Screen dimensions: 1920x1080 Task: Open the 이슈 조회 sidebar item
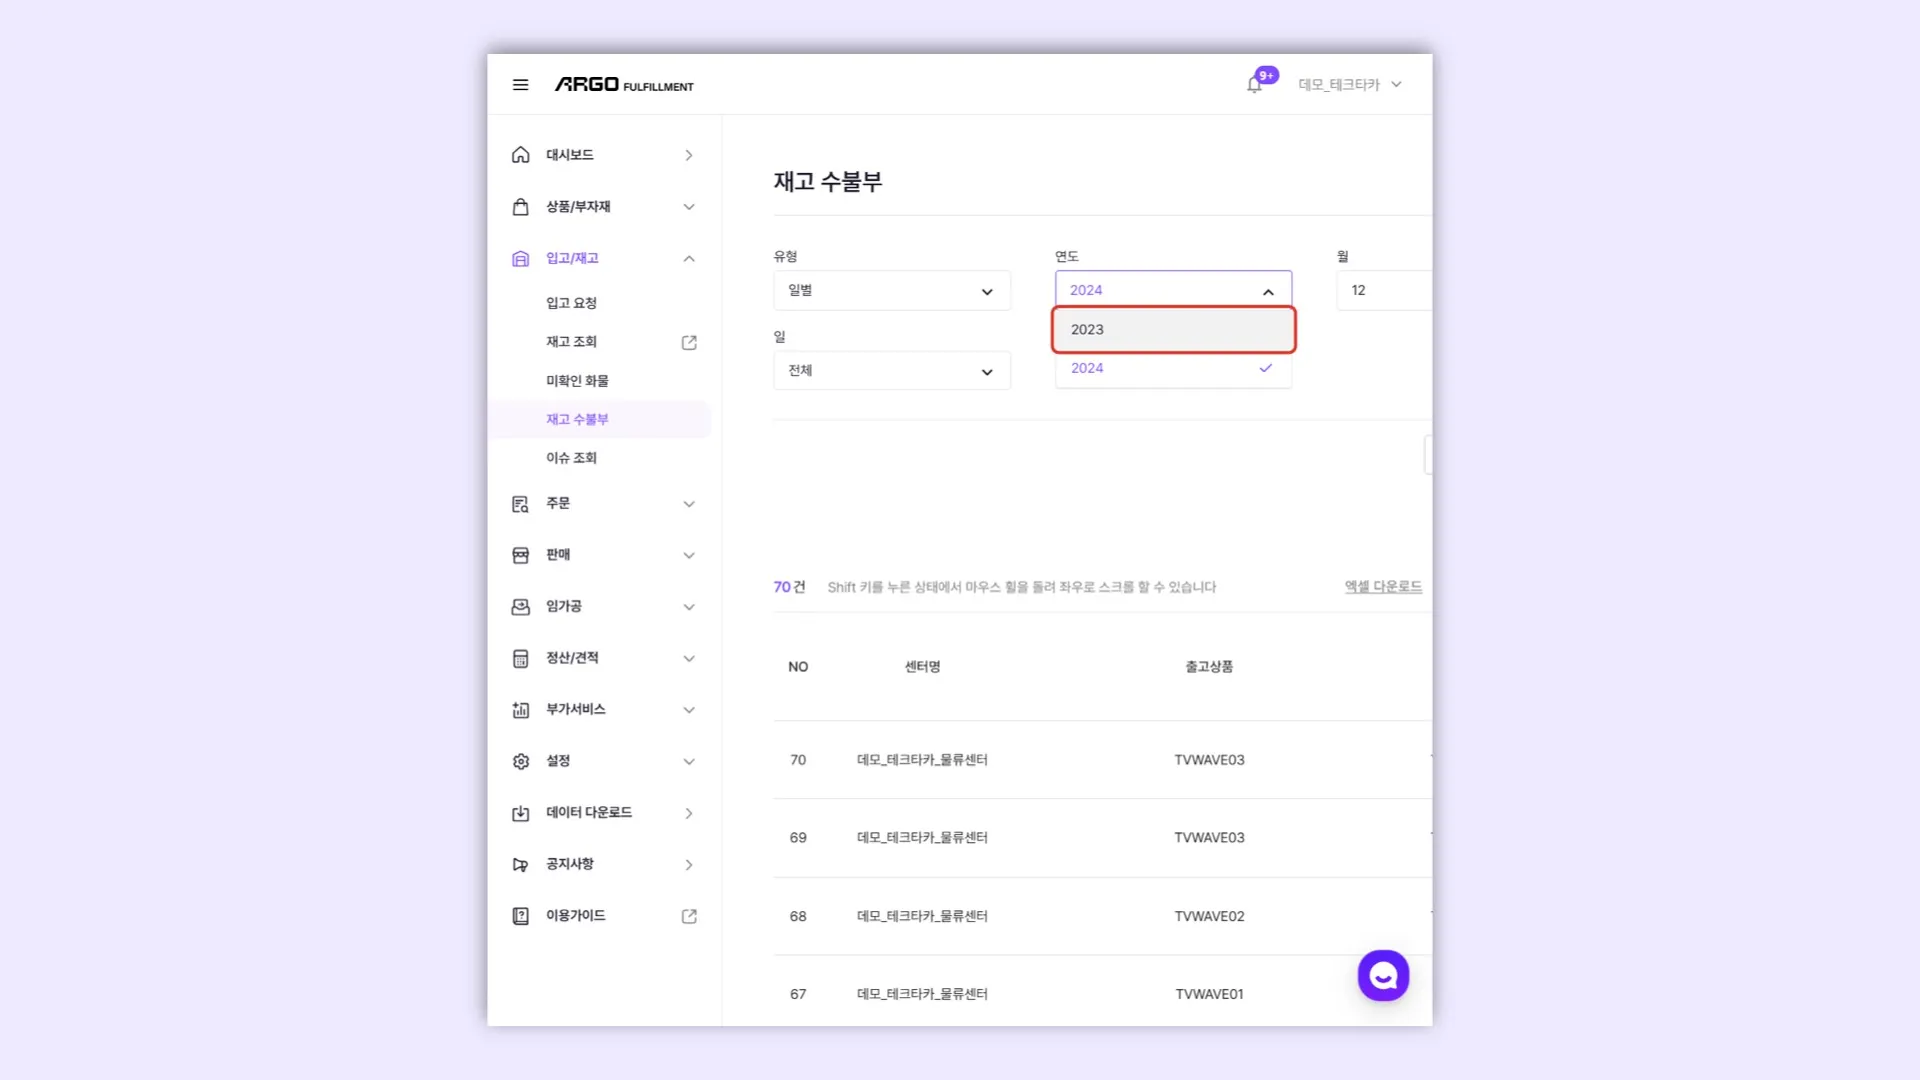coord(571,458)
